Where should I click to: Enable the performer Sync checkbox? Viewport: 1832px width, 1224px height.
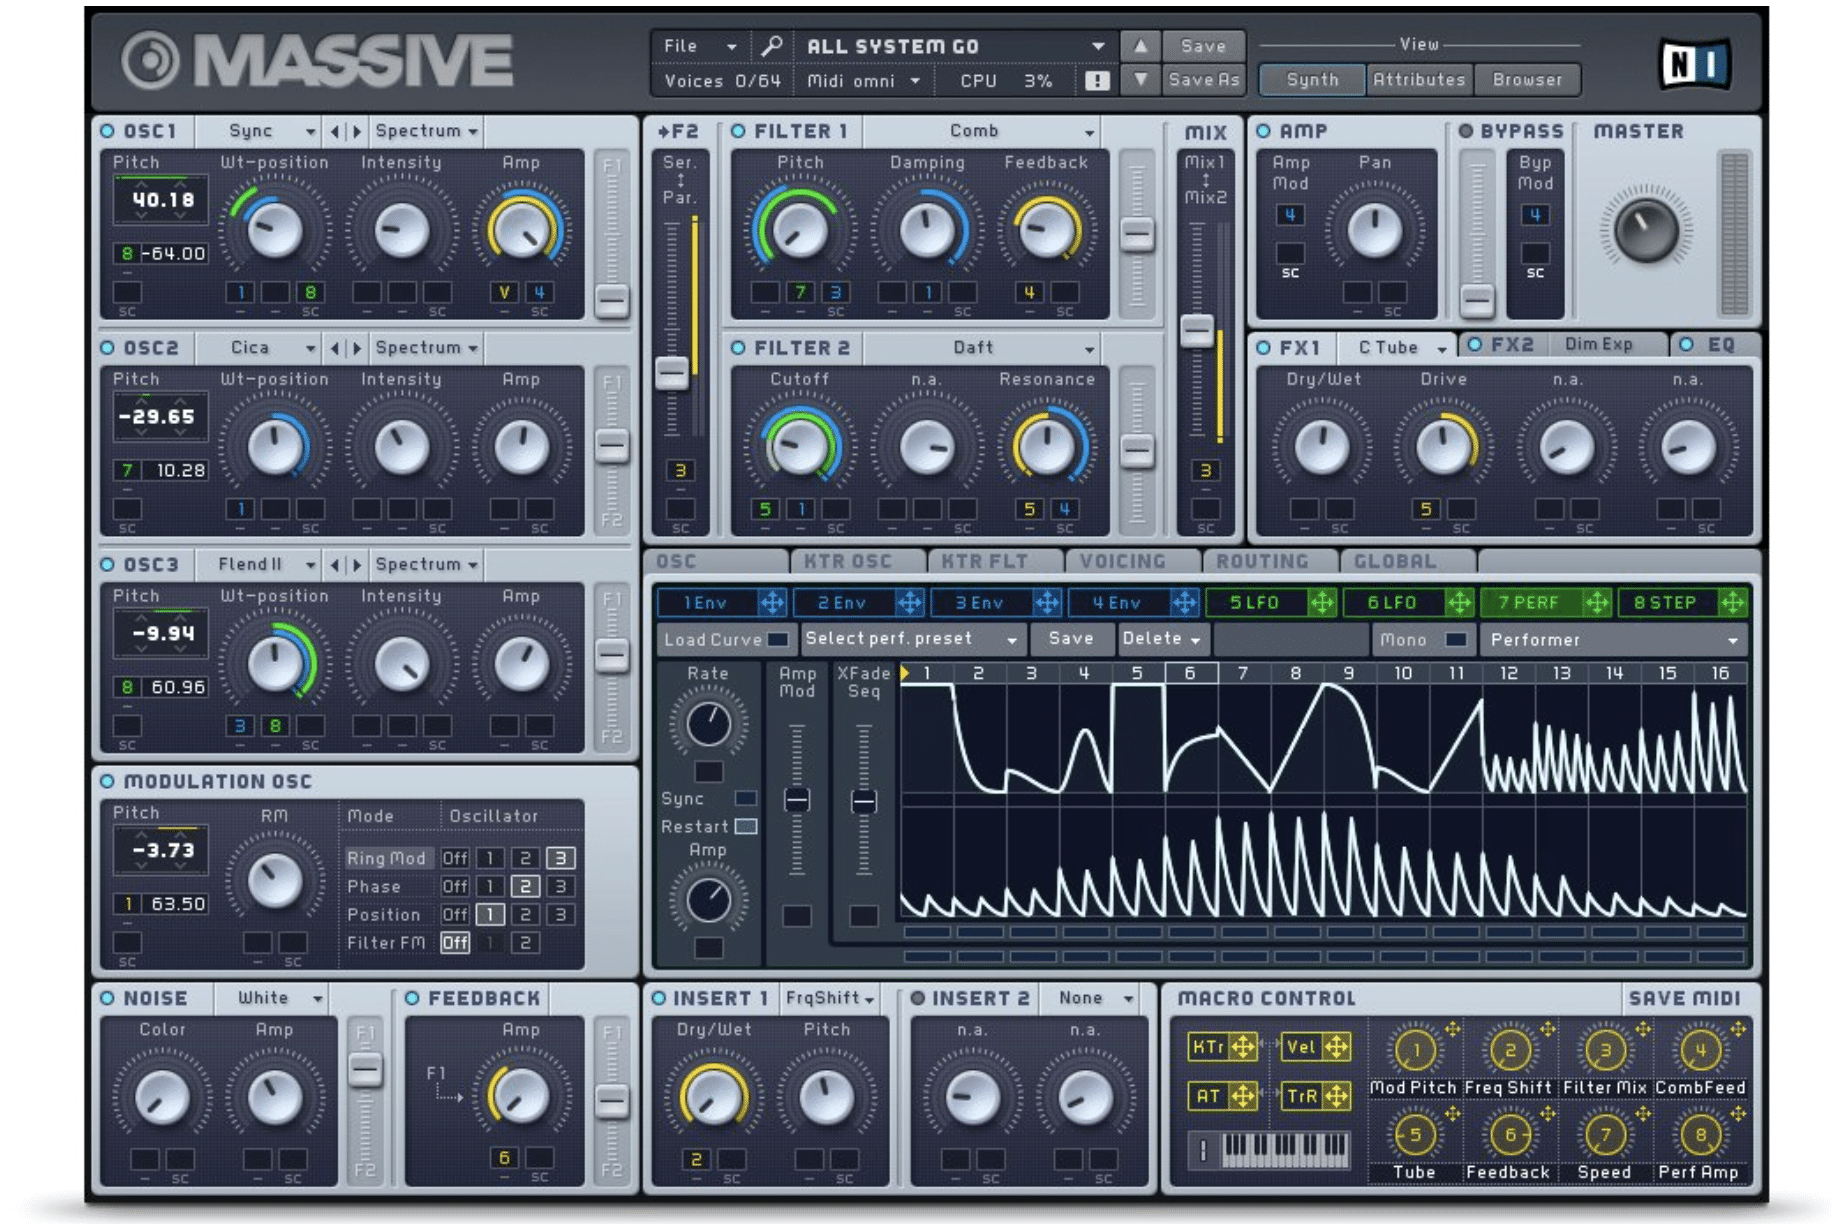746,798
